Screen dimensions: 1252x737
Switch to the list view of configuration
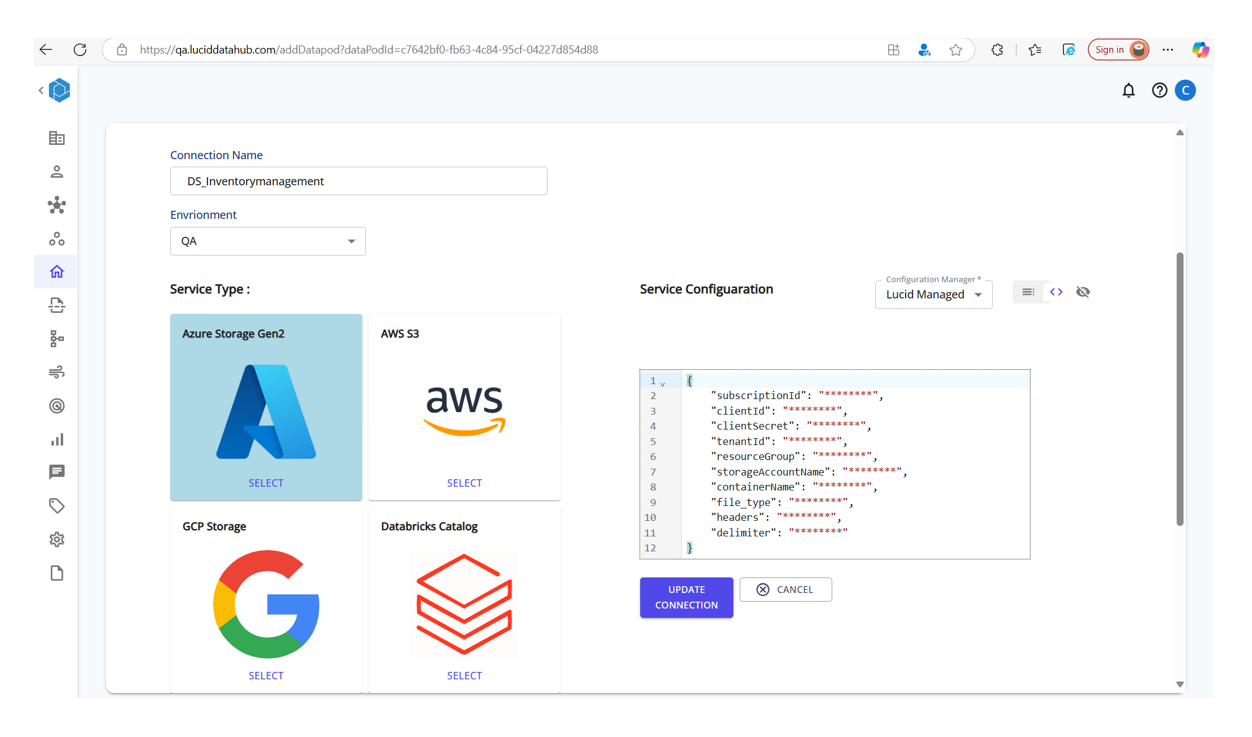point(1028,292)
